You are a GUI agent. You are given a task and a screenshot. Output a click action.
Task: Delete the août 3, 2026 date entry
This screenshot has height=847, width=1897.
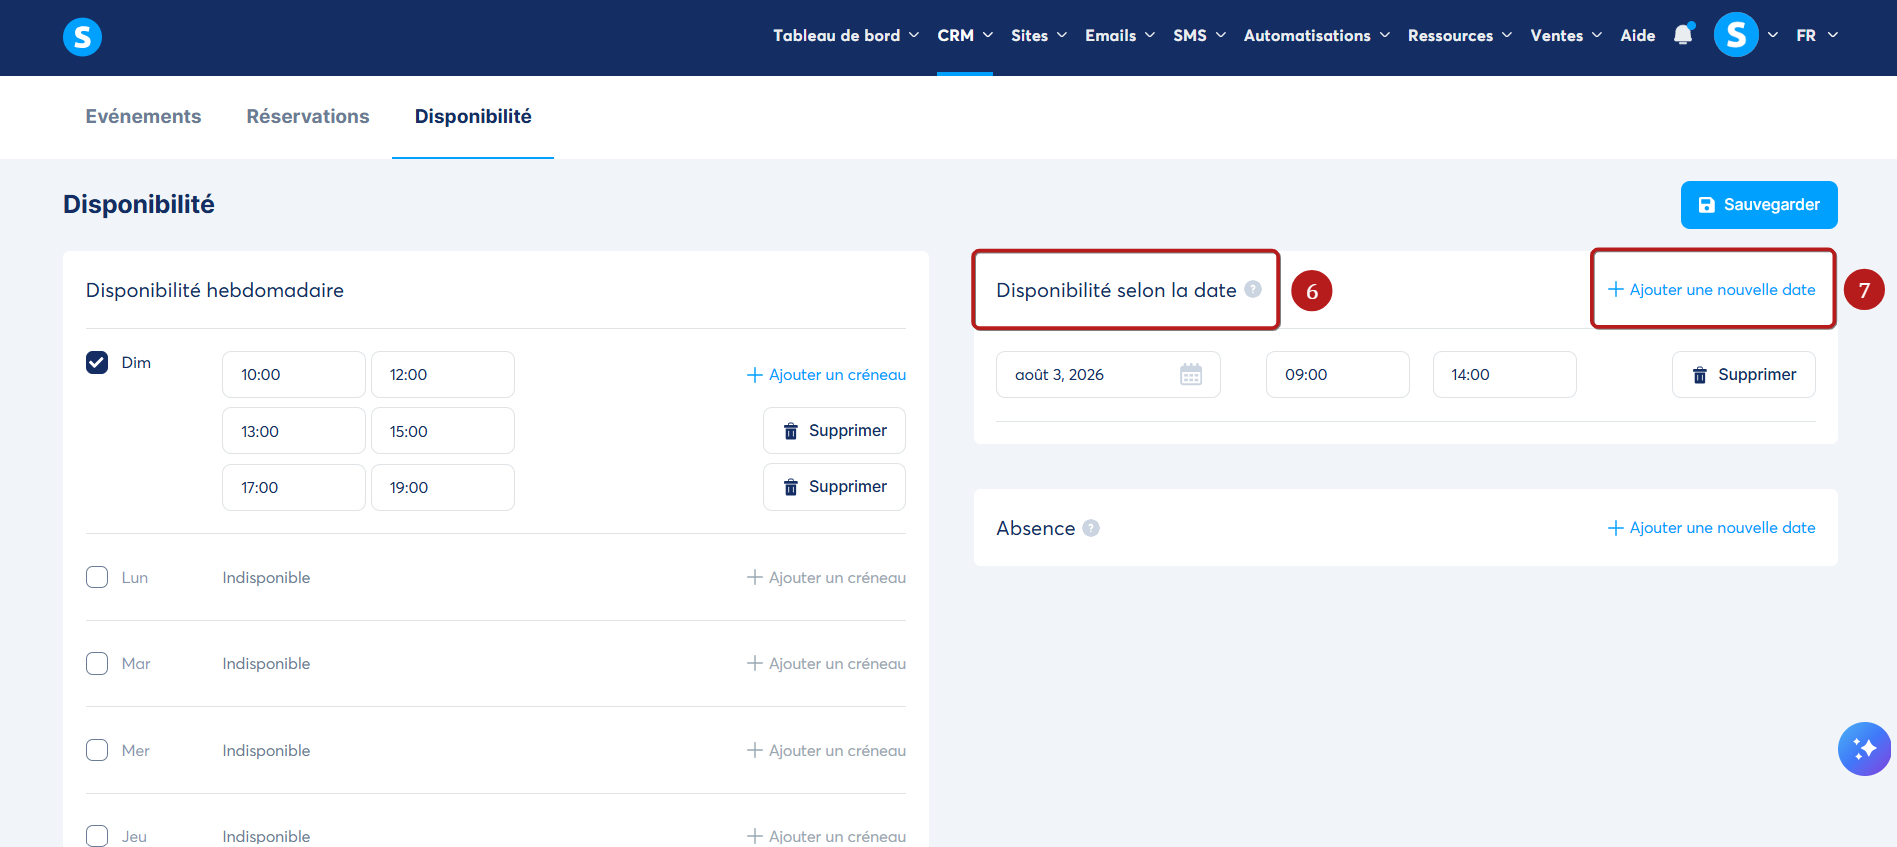(1744, 375)
